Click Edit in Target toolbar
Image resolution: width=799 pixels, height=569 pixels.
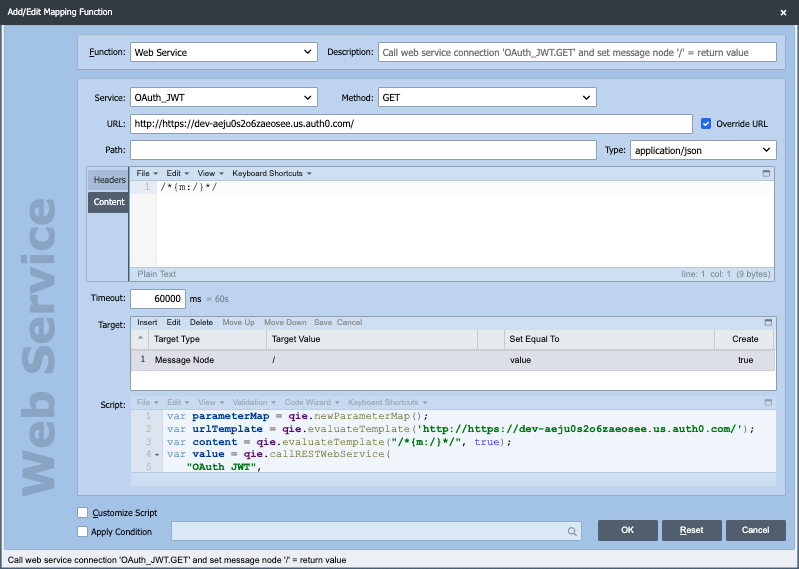(x=174, y=322)
